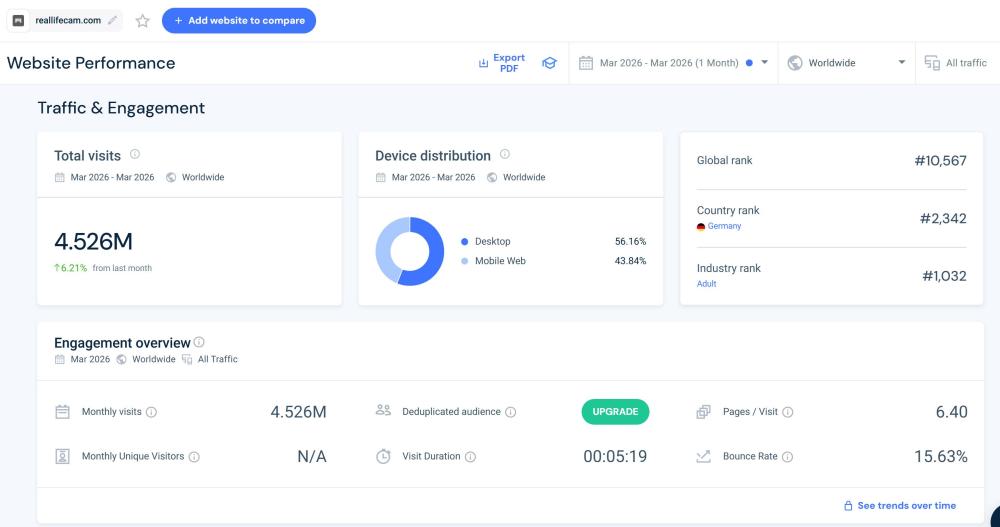Click Export PDF button
The width and height of the screenshot is (1000, 527).
tap(502, 63)
